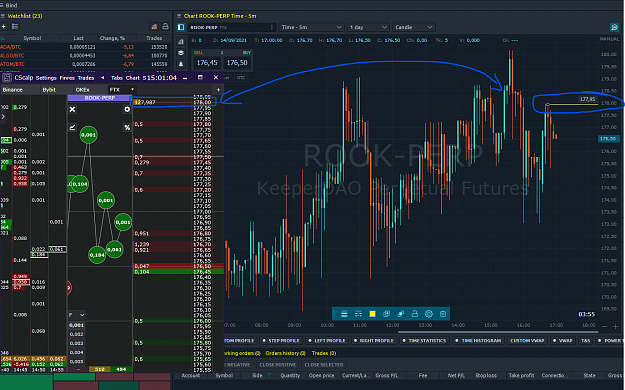
Task: Expand the left side arrow in CScalp
Action: (x=3, y=117)
